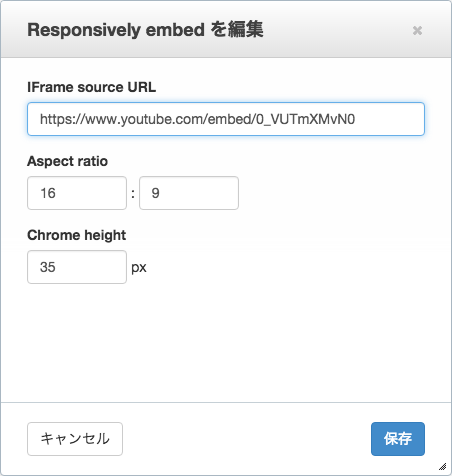Click the 'Responsively embed を編集' title text
The width and height of the screenshot is (452, 476).
pos(145,30)
